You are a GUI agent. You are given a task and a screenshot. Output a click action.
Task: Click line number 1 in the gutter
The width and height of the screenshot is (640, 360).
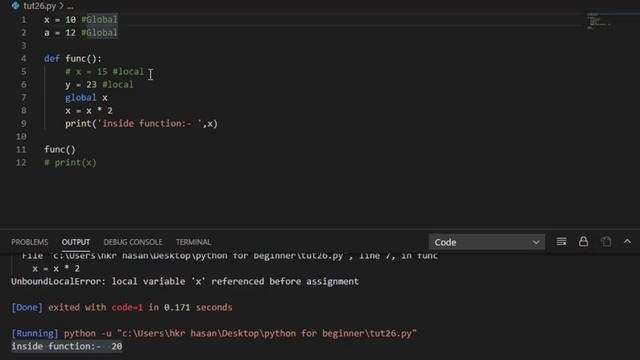coord(24,20)
